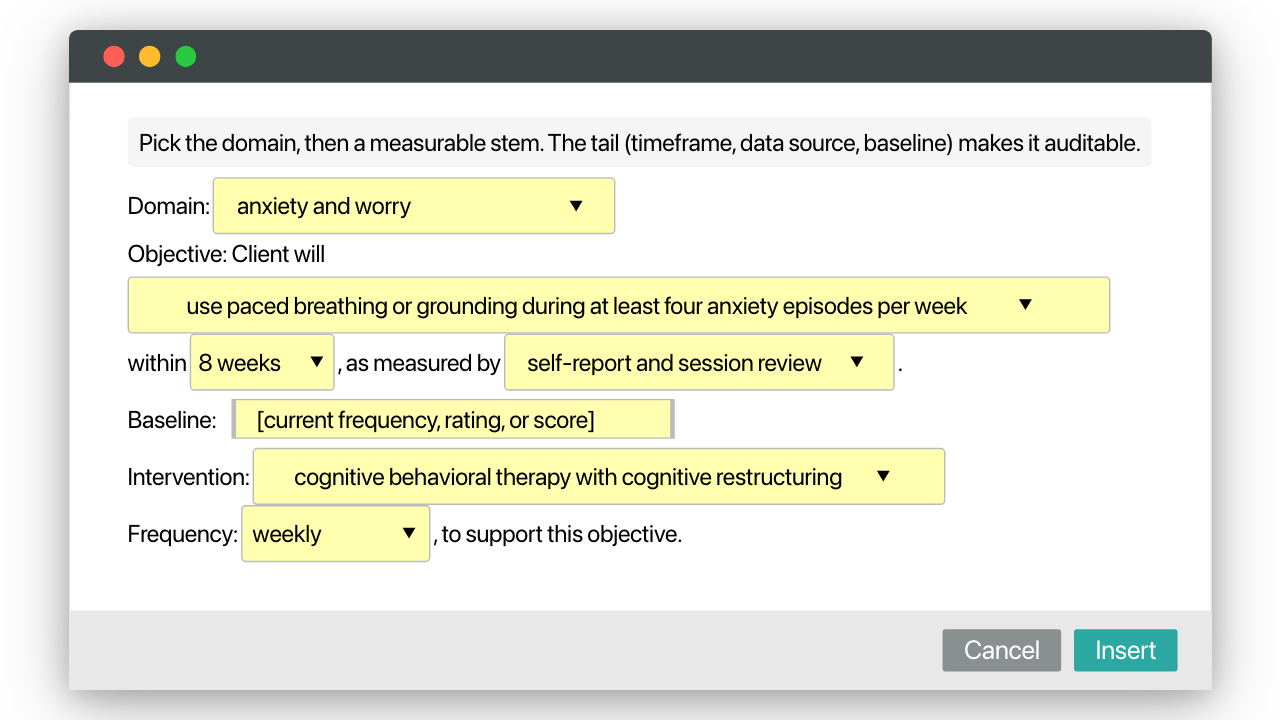Open the Domain dropdown showing anxiety and worry
Viewport: 1280px width, 720px height.
(x=414, y=206)
